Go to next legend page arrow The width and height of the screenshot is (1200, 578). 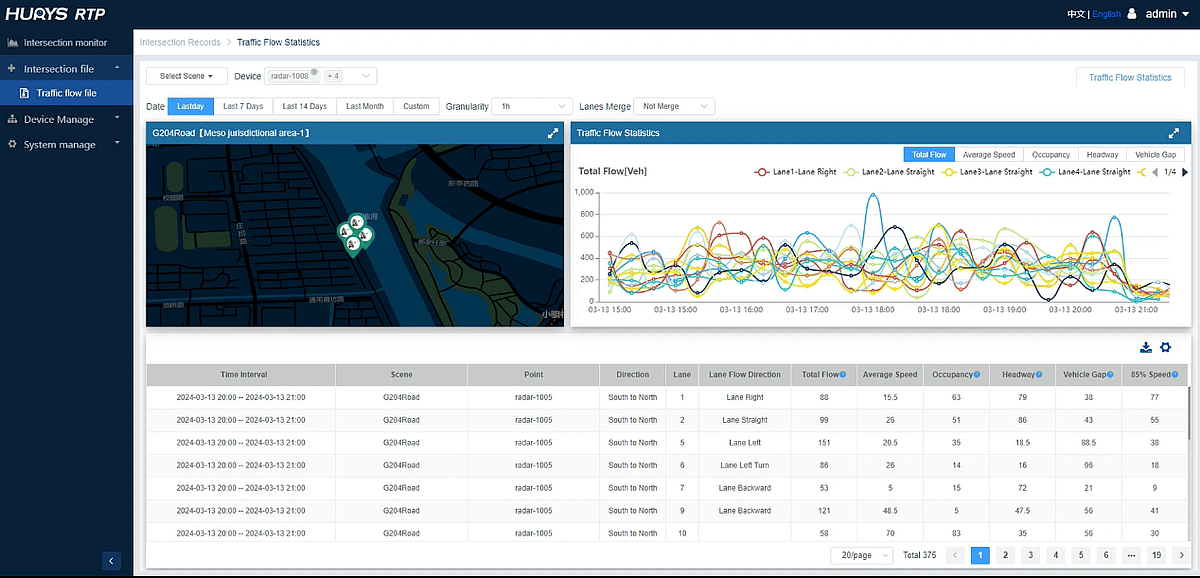[x=1186, y=172]
